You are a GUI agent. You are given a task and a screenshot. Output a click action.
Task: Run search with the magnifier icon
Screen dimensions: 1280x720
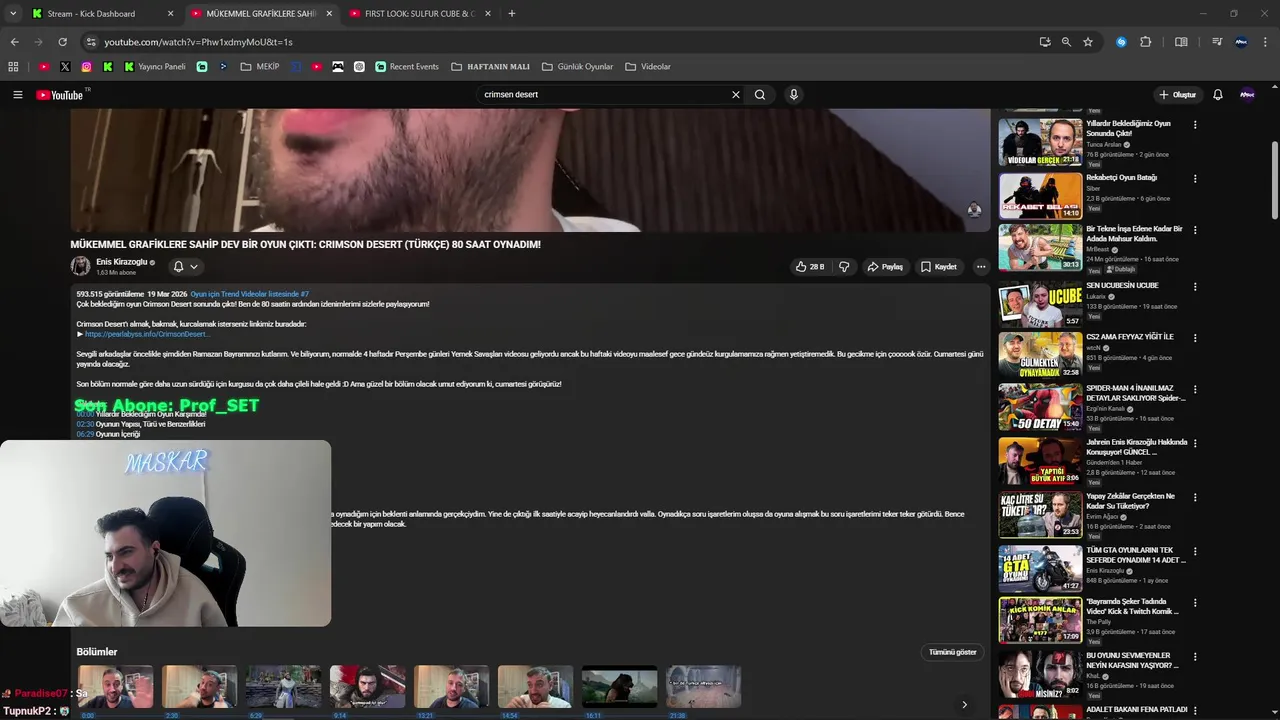click(x=760, y=95)
